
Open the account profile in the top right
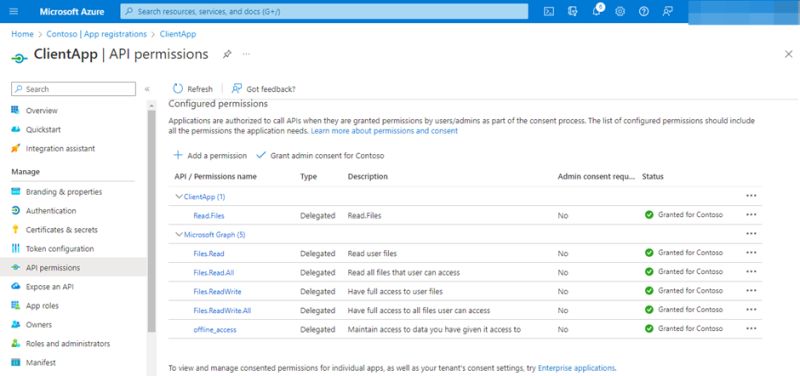(743, 11)
